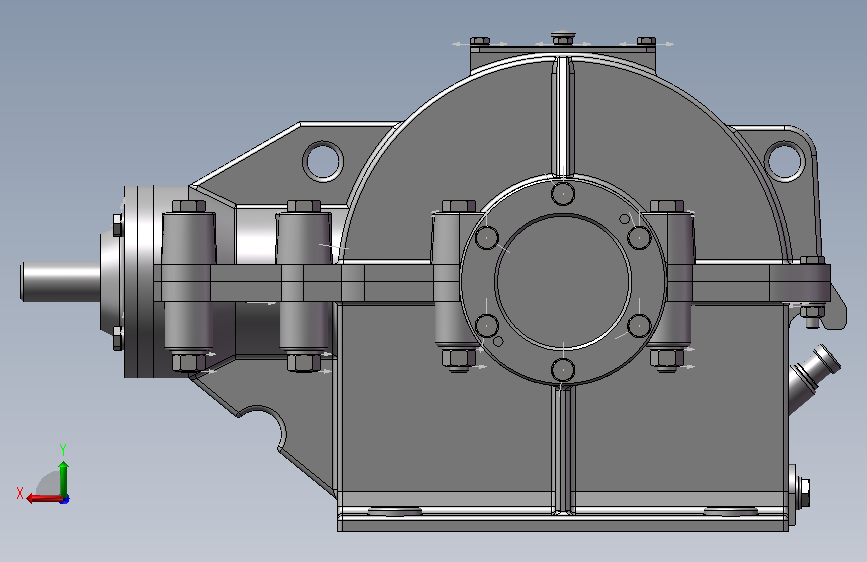This screenshot has width=867, height=562.
Task: Select the bottom bolt of round bearing cover
Action: (x=563, y=369)
